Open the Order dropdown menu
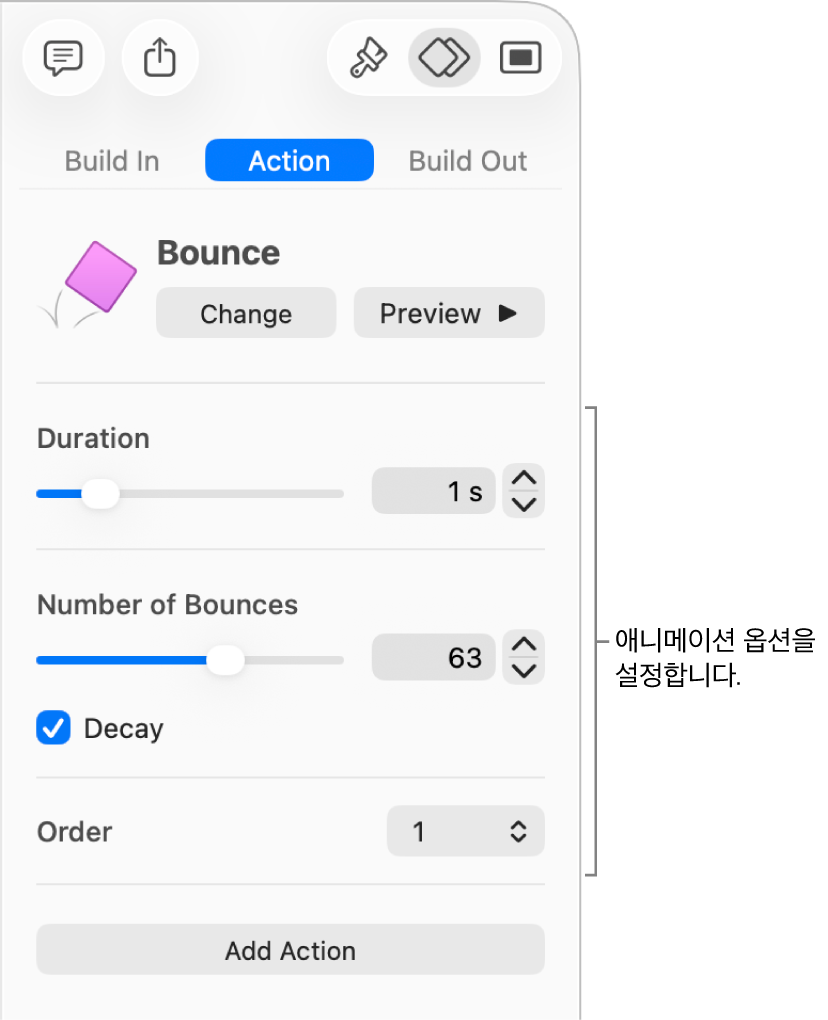This screenshot has width=828, height=1020. pos(466,831)
